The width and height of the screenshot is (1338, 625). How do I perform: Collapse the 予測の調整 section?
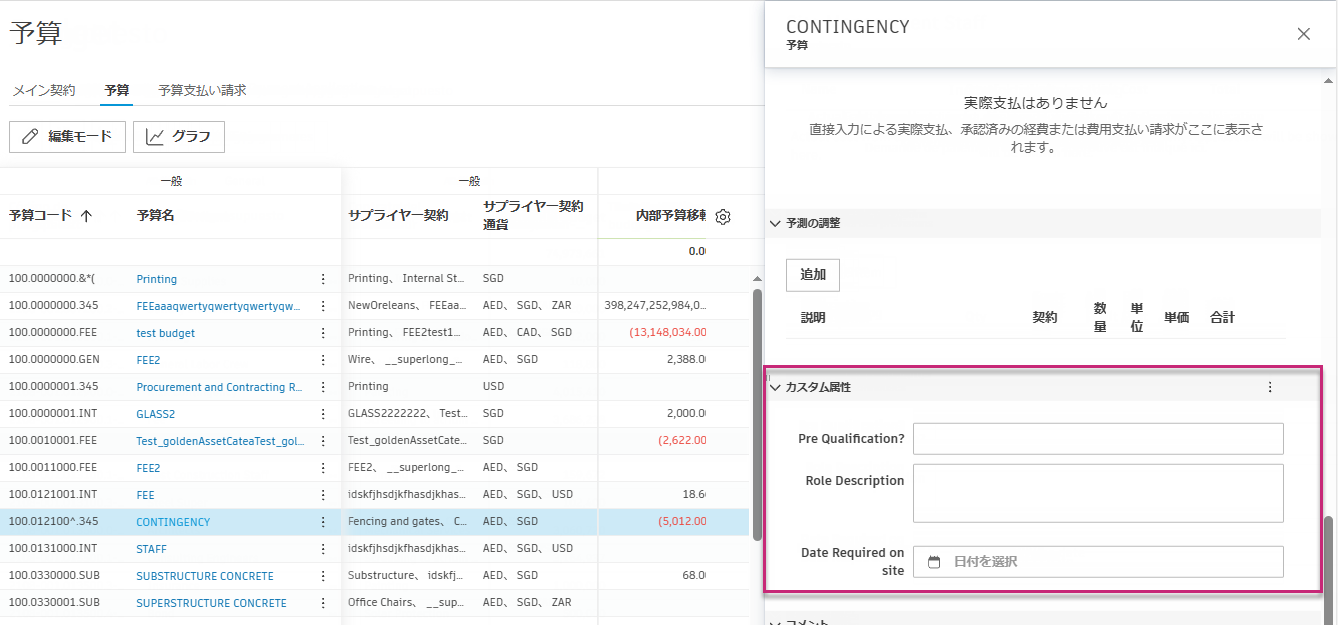click(x=776, y=222)
